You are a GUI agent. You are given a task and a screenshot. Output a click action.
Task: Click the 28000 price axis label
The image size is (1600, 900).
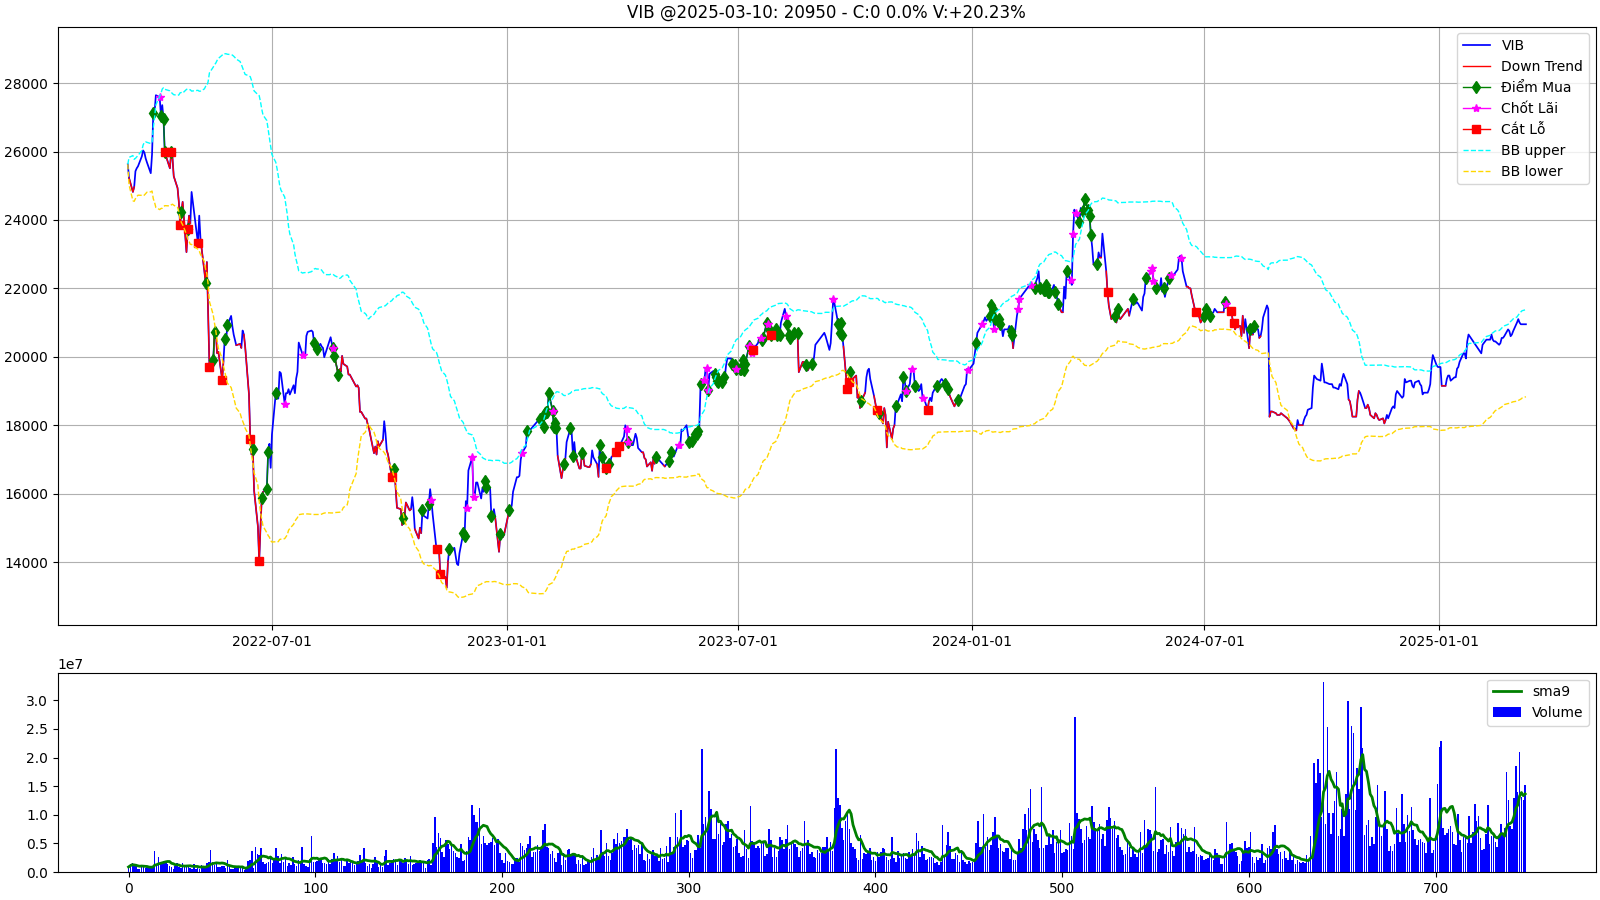click(x=26, y=84)
